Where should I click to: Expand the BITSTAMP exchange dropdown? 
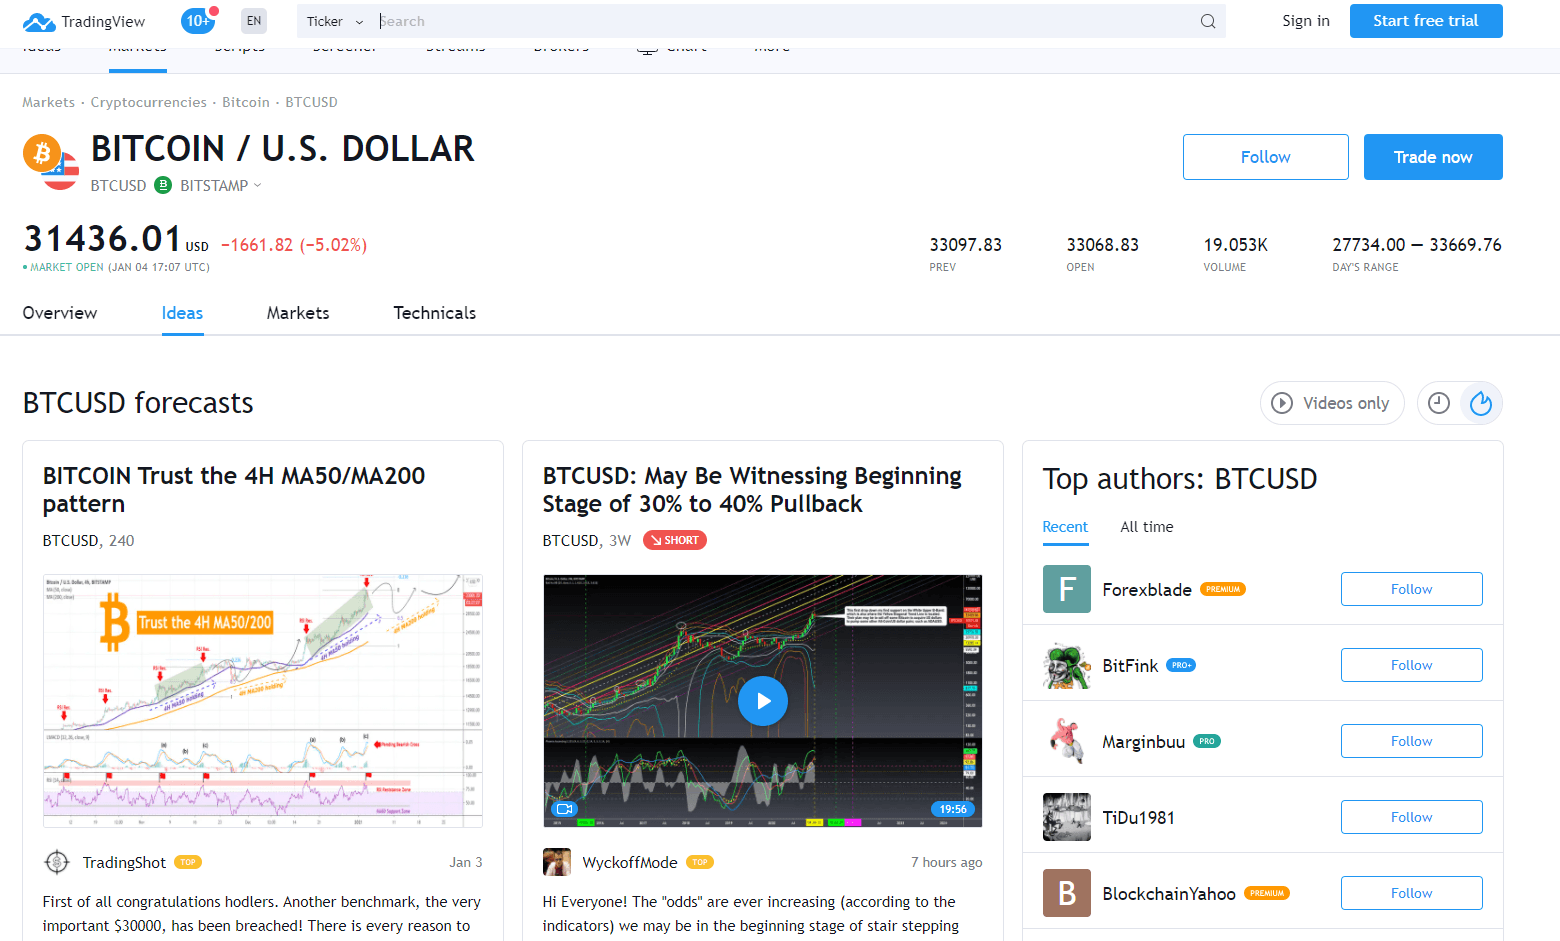pos(221,185)
